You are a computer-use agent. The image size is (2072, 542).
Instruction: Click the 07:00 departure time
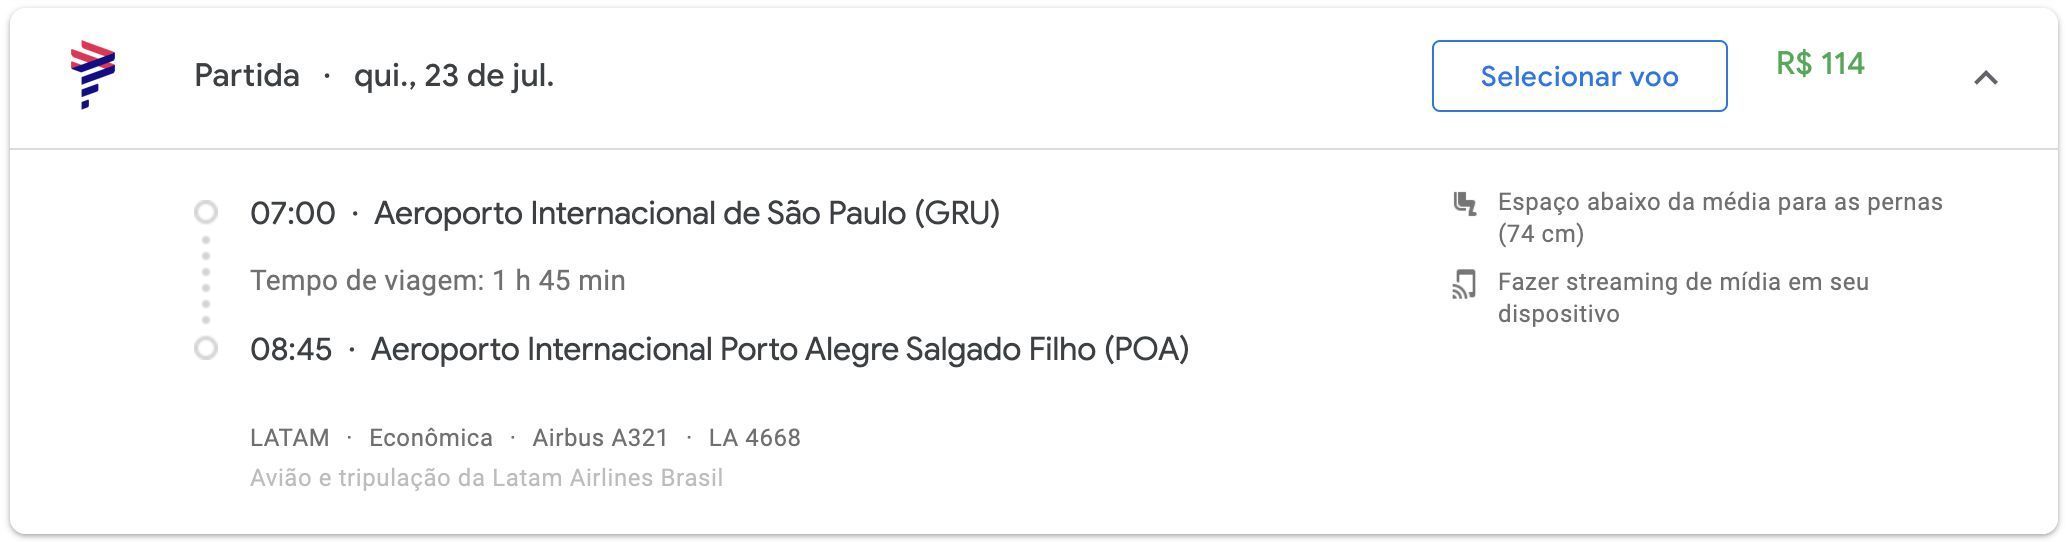click(x=293, y=213)
